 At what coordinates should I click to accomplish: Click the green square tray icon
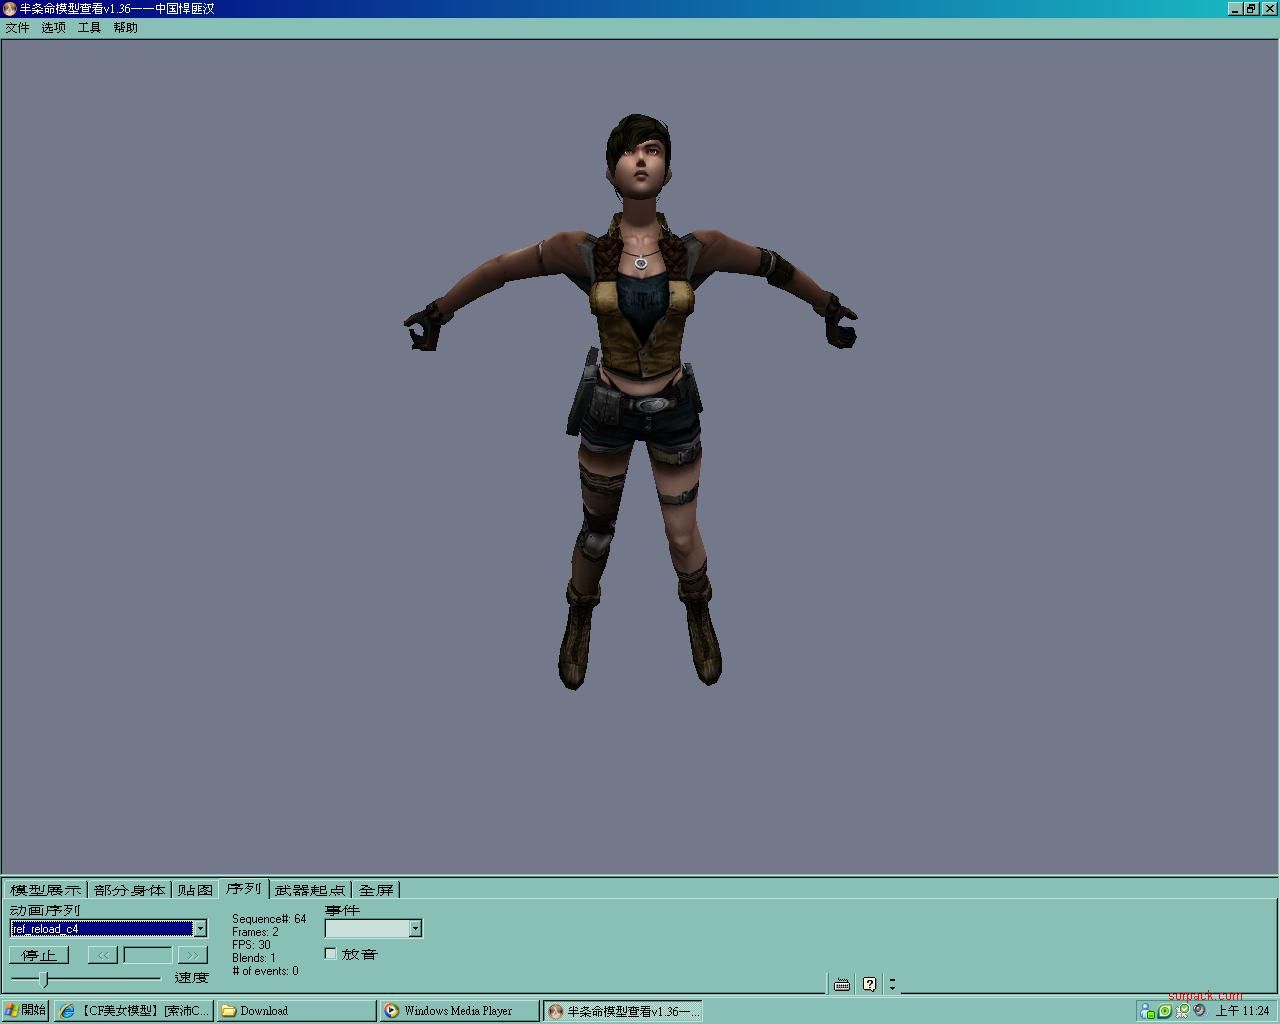point(1165,1011)
